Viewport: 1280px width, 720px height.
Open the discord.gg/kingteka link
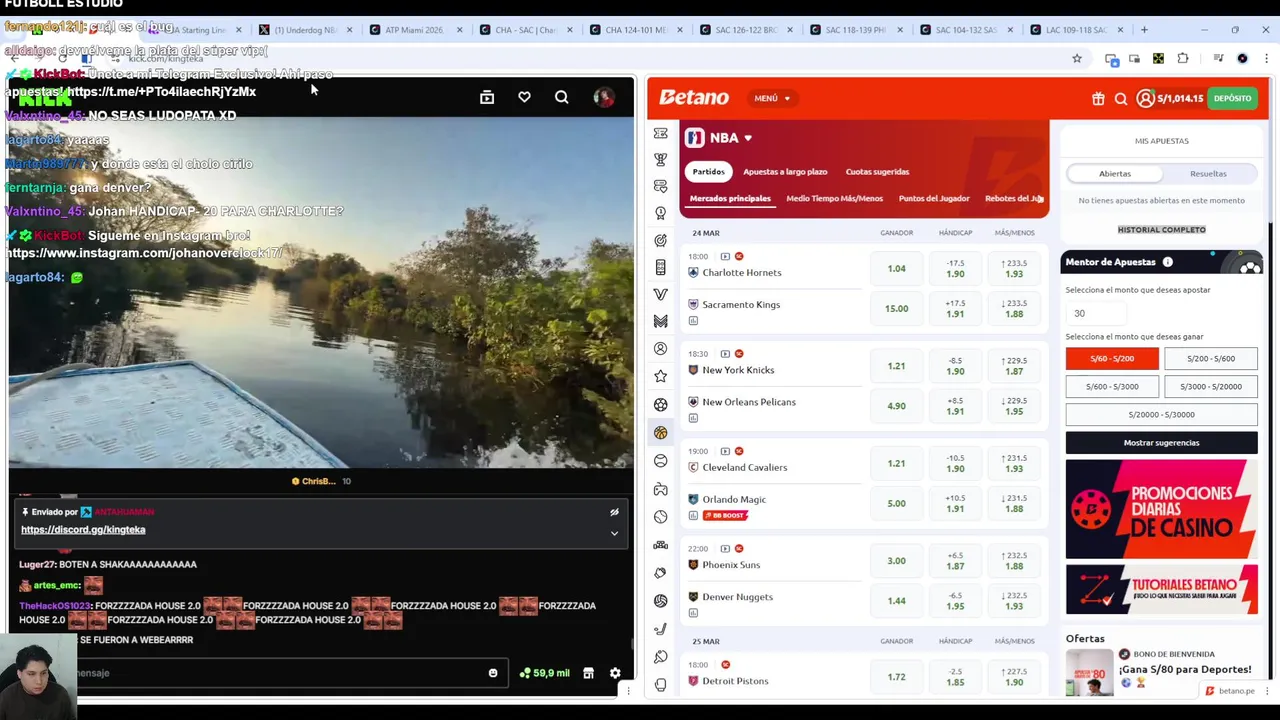[83, 530]
